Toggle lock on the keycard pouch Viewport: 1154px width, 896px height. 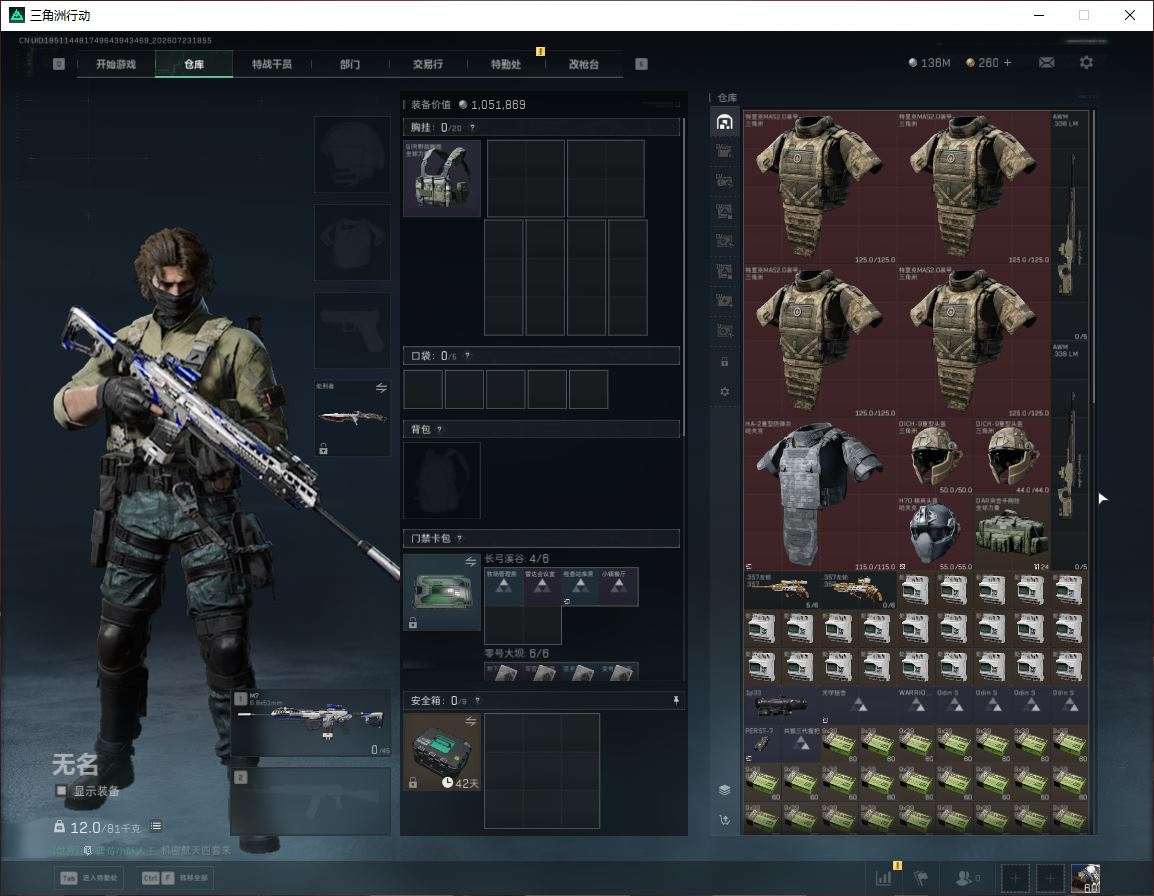click(x=413, y=623)
